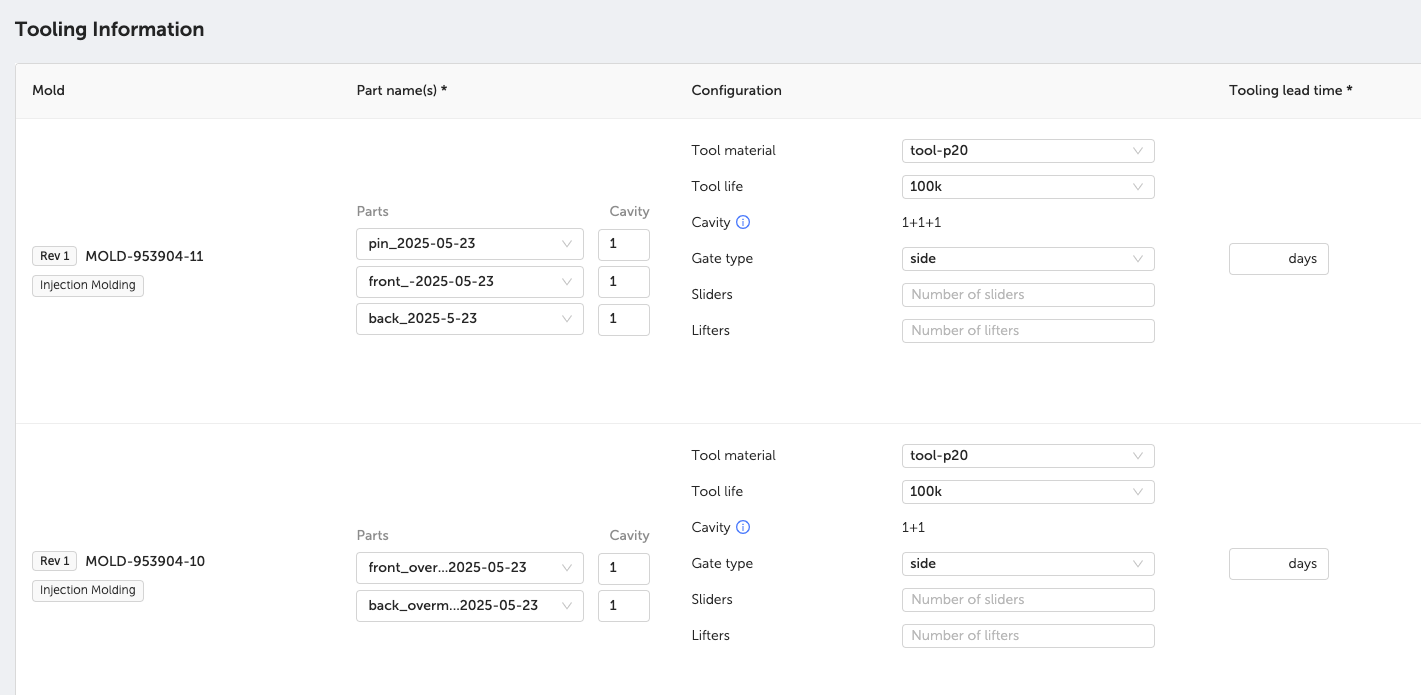This screenshot has height=695, width=1421.
Task: Open Tool material dropdown for MOLD-953904-10
Action: tap(1027, 456)
